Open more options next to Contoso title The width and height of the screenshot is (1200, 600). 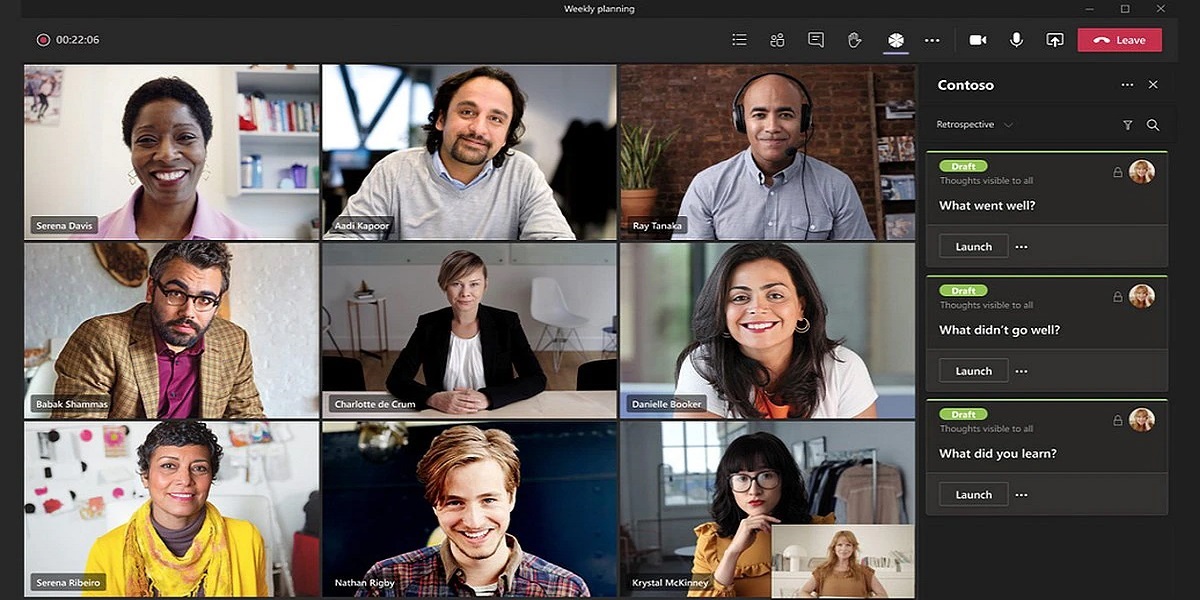[x=1127, y=85]
